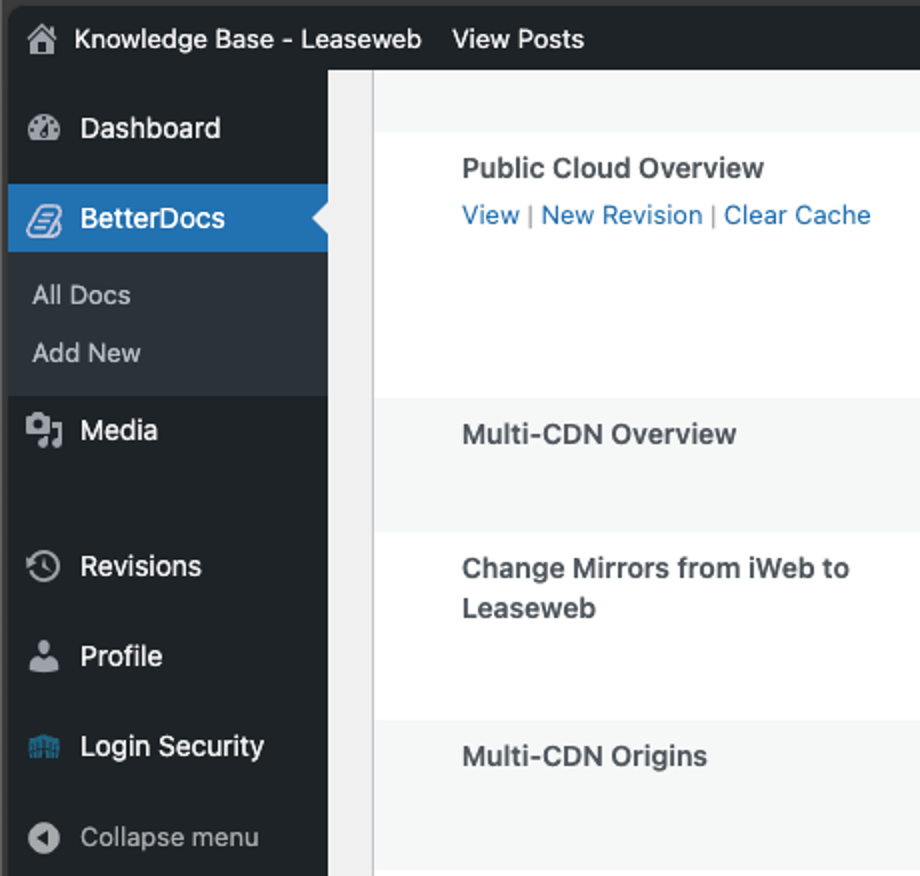Click the Profile person icon
Image resolution: width=920 pixels, height=876 pixels.
[44, 656]
